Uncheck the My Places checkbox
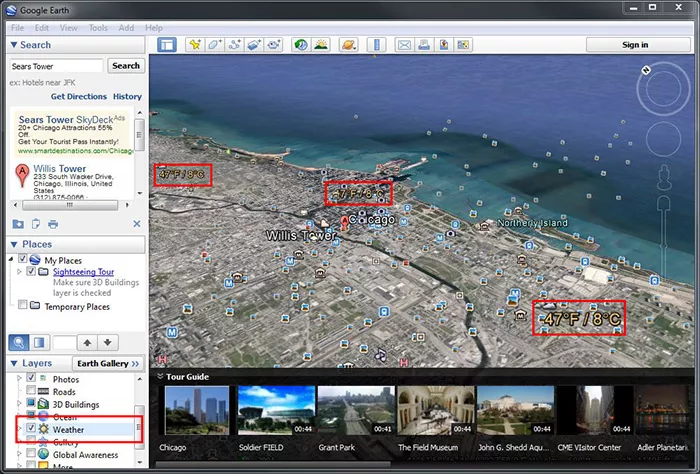This screenshot has height=474, width=700. [x=23, y=259]
